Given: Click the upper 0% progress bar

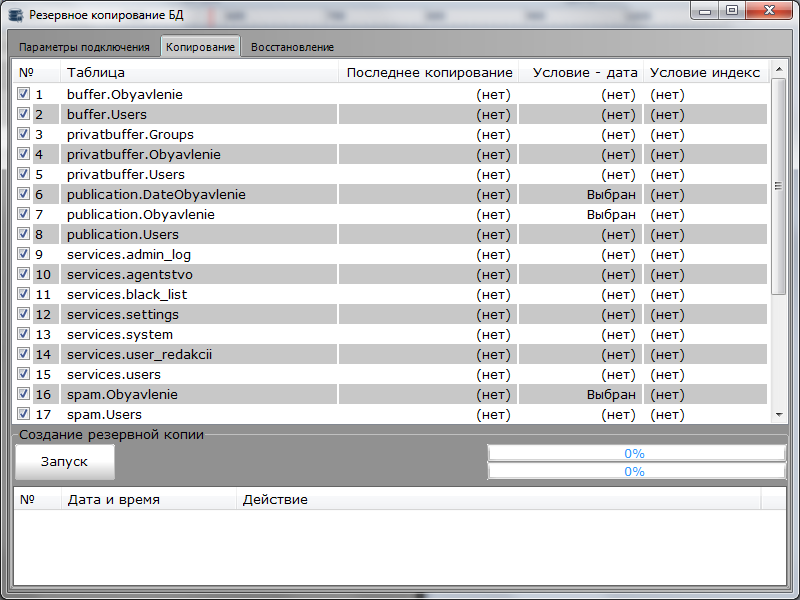Looking at the screenshot, I should click(636, 453).
